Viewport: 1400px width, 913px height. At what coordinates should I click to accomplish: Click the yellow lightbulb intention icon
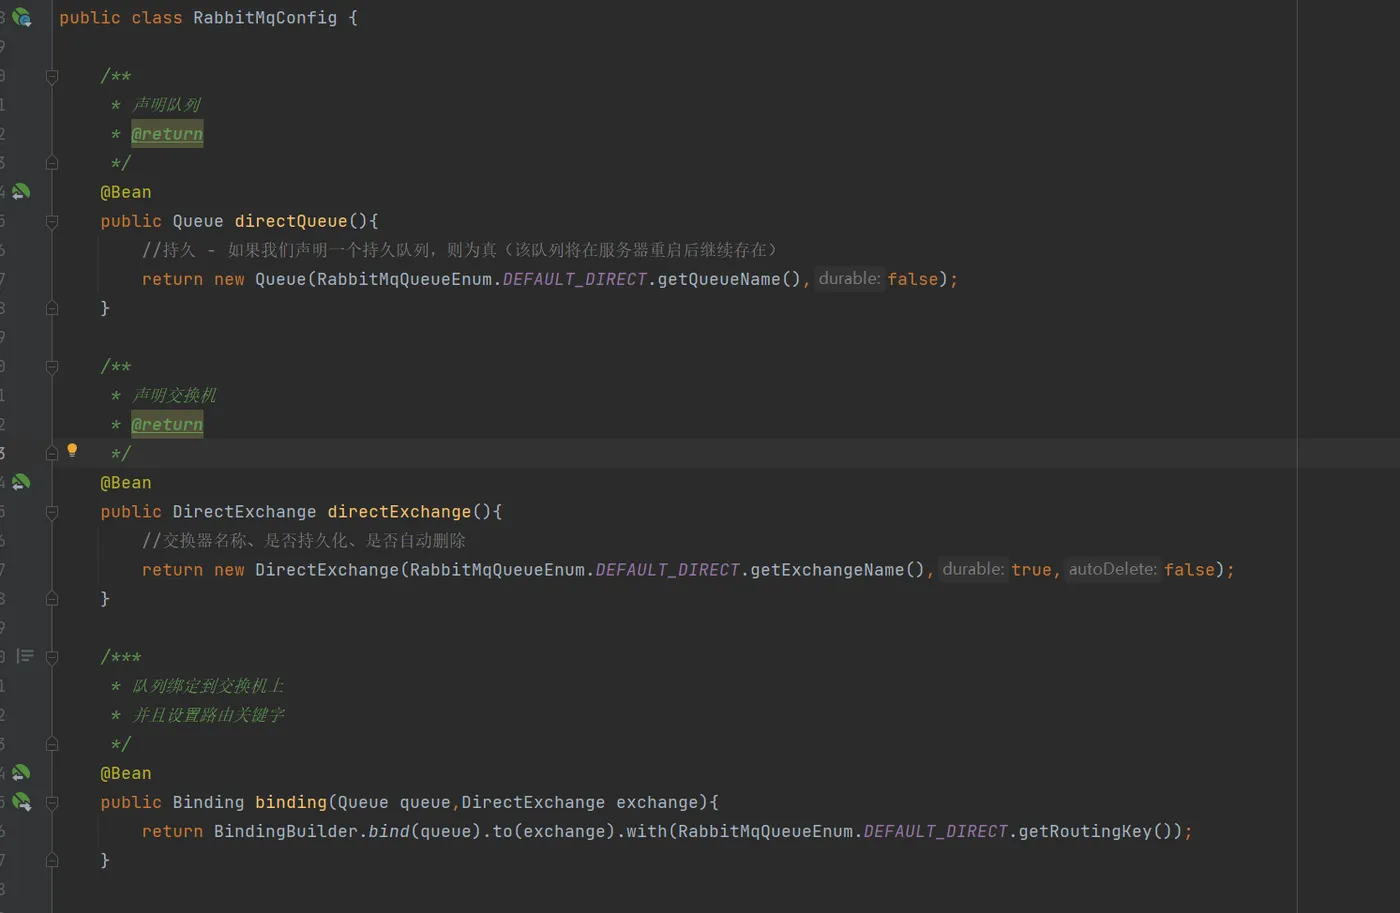click(x=72, y=451)
